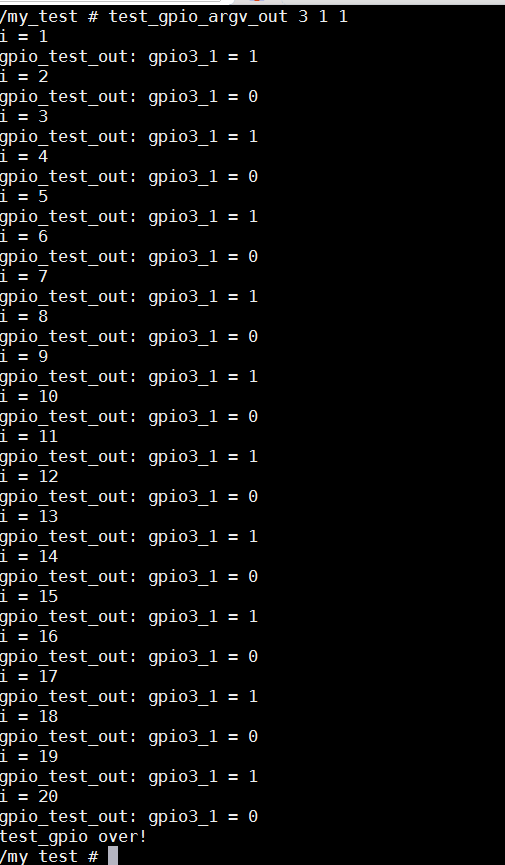Click the 'i = 17' output line
505x865 pixels.
pyautogui.click(x=29, y=676)
